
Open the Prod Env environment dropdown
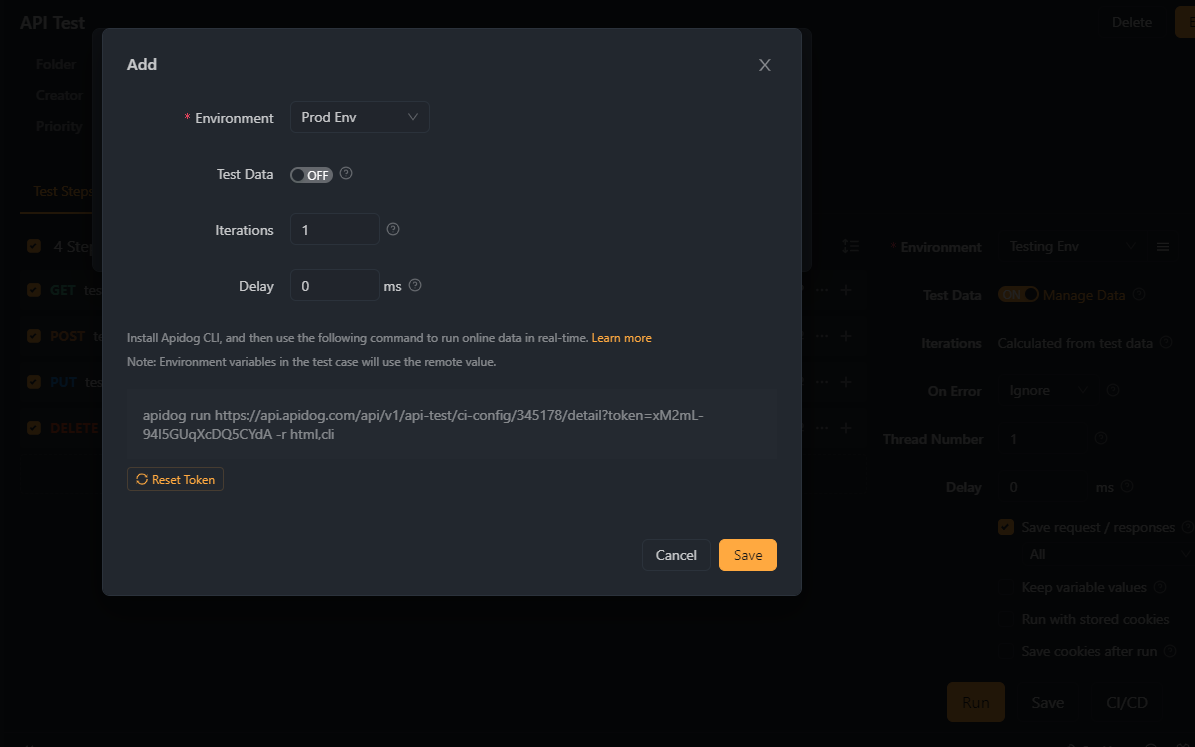tap(360, 117)
